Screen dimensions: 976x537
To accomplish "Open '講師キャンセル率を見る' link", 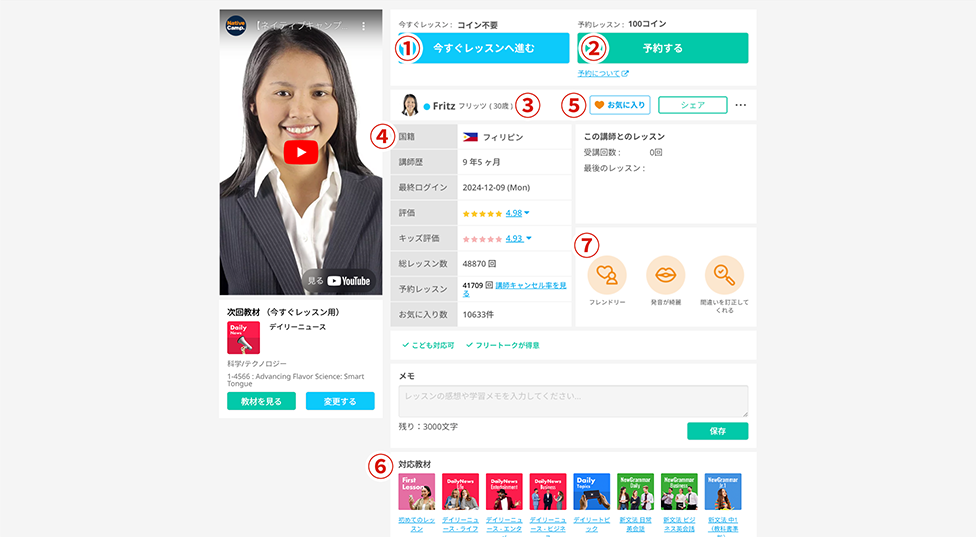I will [x=514, y=289].
